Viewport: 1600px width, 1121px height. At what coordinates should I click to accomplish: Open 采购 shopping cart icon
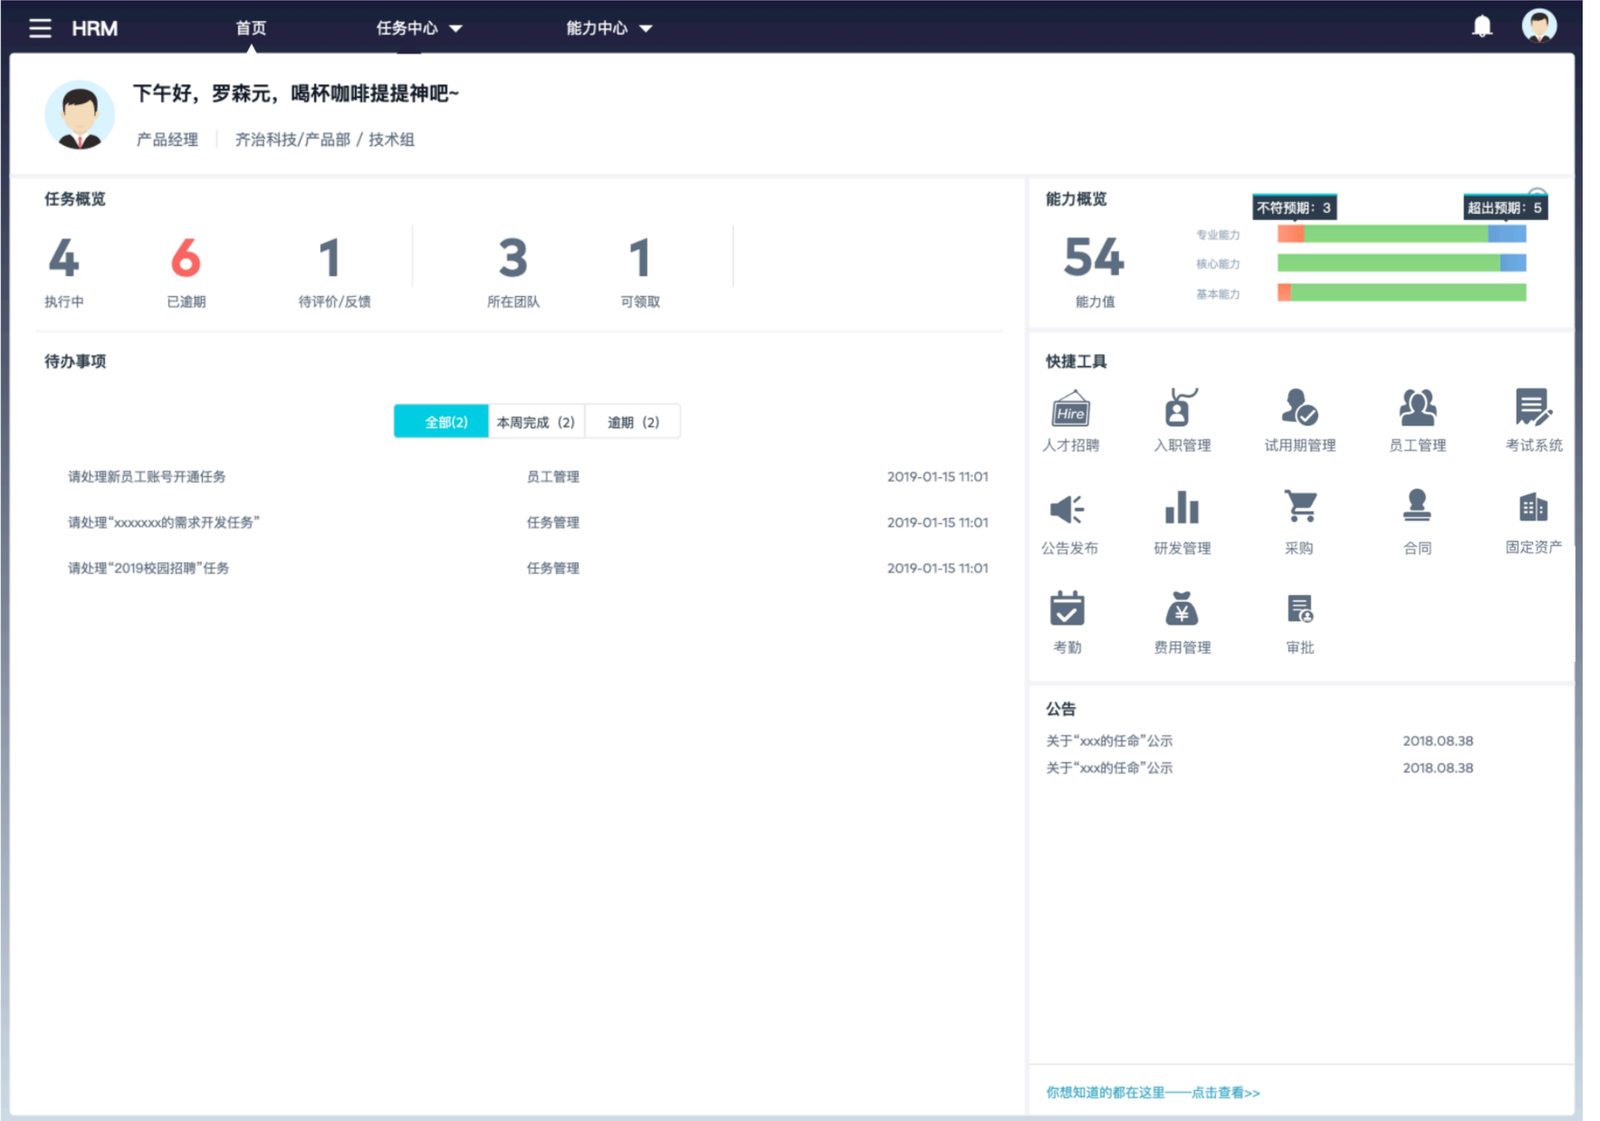click(1300, 506)
